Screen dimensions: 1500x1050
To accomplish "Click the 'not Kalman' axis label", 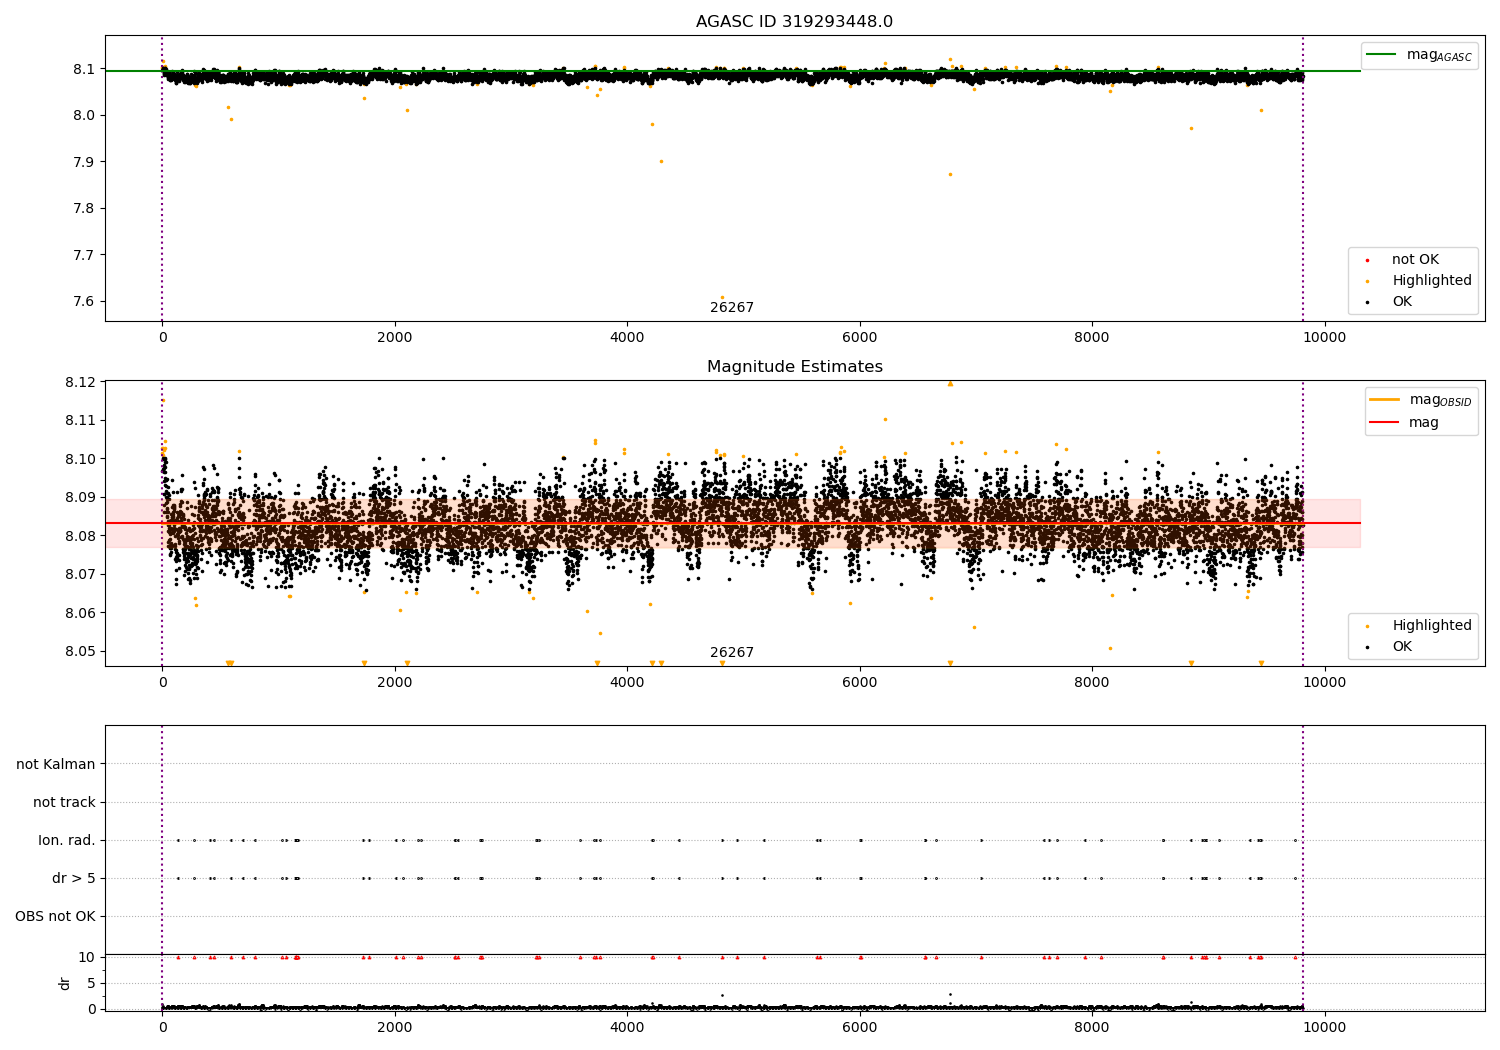I will click(56, 764).
